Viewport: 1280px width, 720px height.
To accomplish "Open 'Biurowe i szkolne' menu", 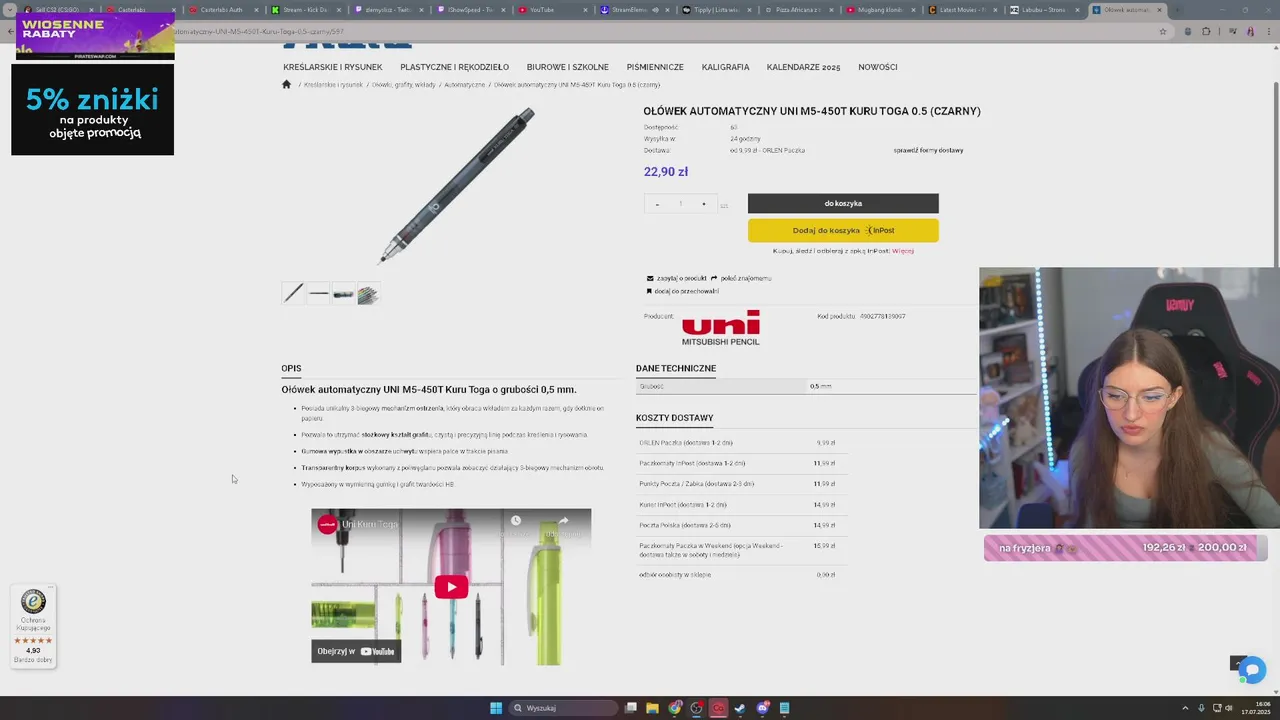I will [x=568, y=67].
